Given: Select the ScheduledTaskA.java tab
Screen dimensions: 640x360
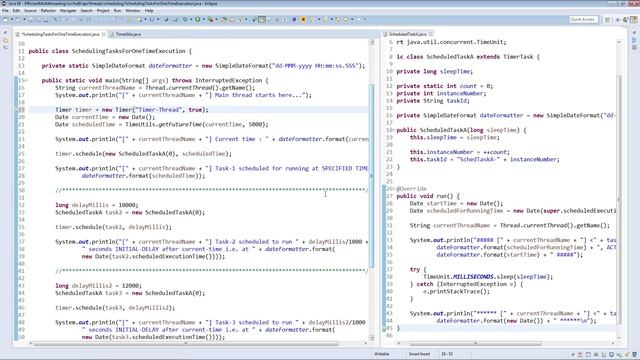Looking at the screenshot, I should click(x=407, y=34).
